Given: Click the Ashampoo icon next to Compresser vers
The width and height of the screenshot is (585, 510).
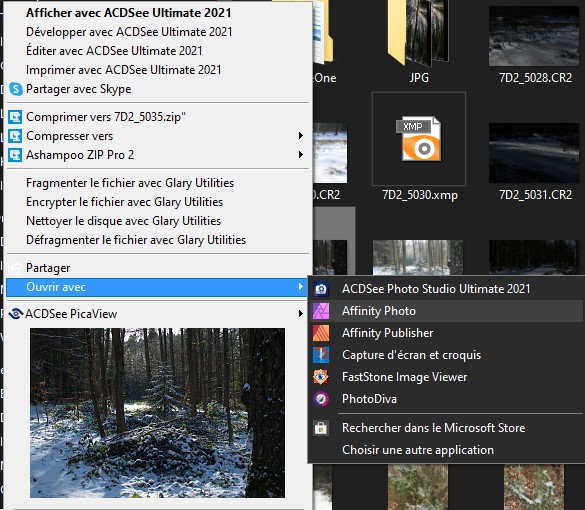Looking at the screenshot, I should pyautogui.click(x=15, y=136).
